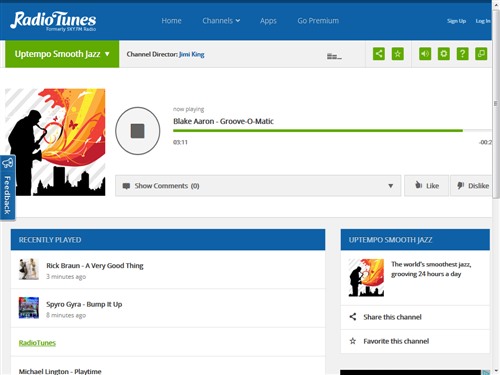Click the thumbs down icon on Dislike

click(460, 185)
